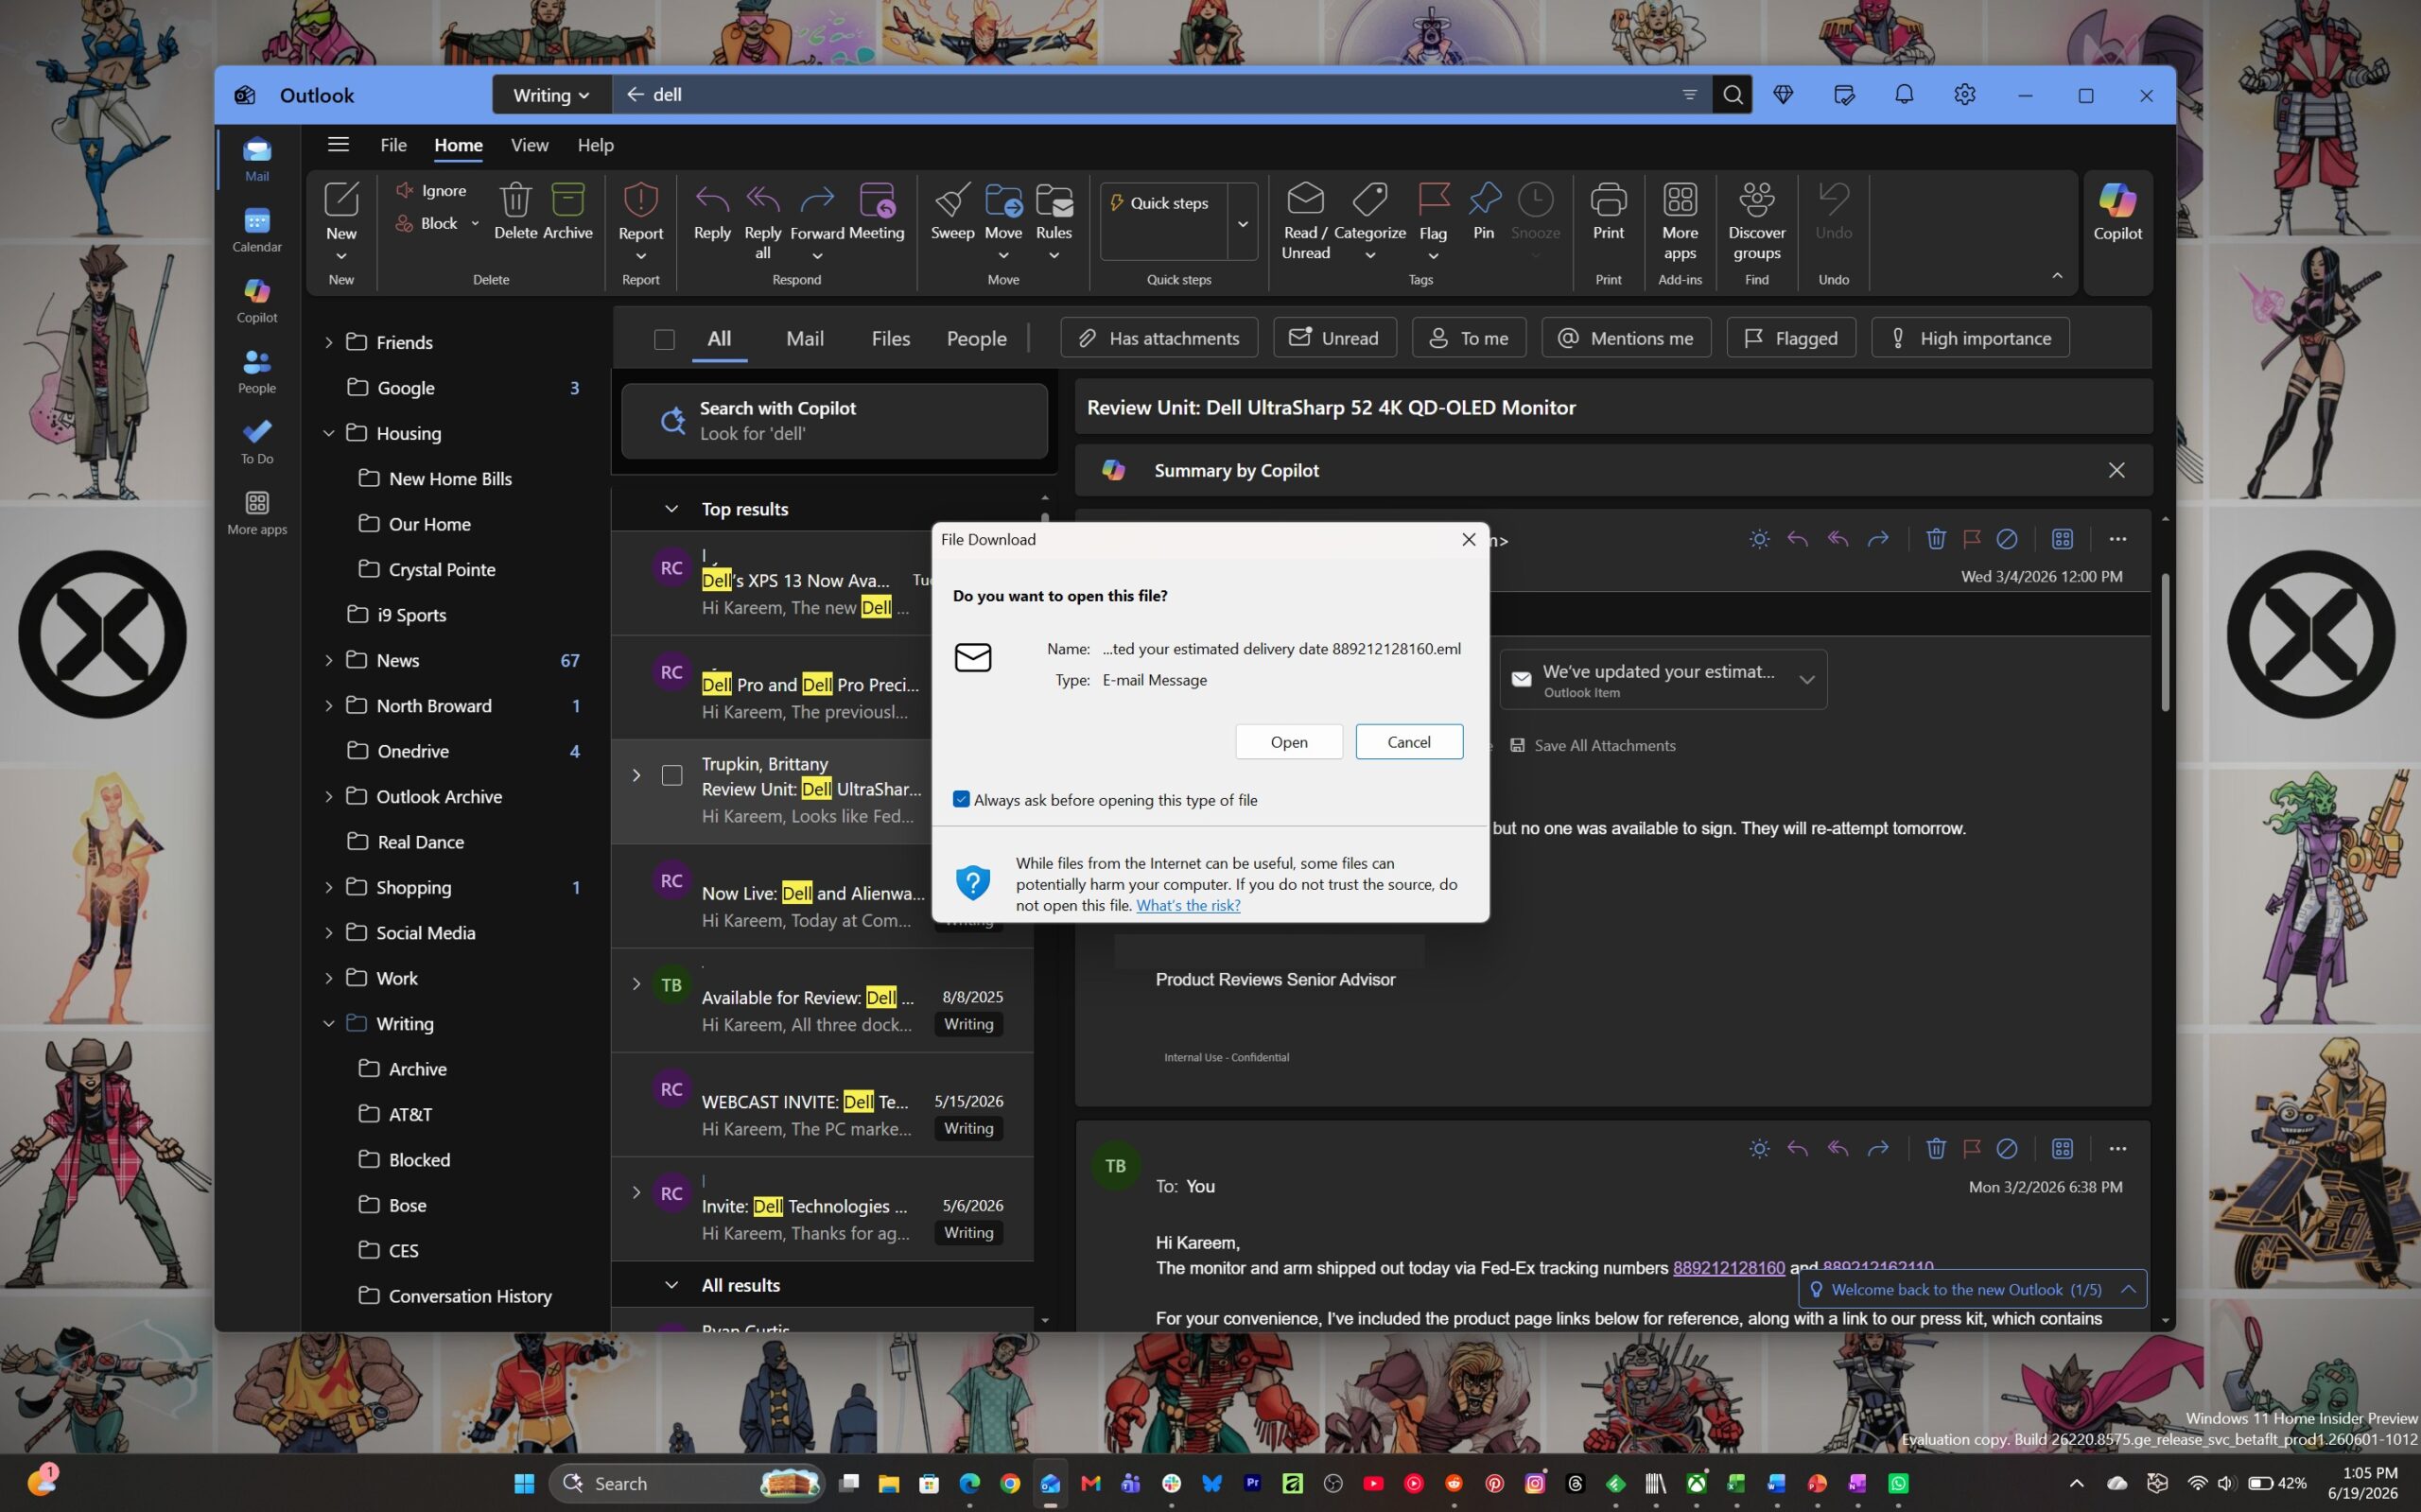Click the Reply button in the ribbon

[x=712, y=212]
